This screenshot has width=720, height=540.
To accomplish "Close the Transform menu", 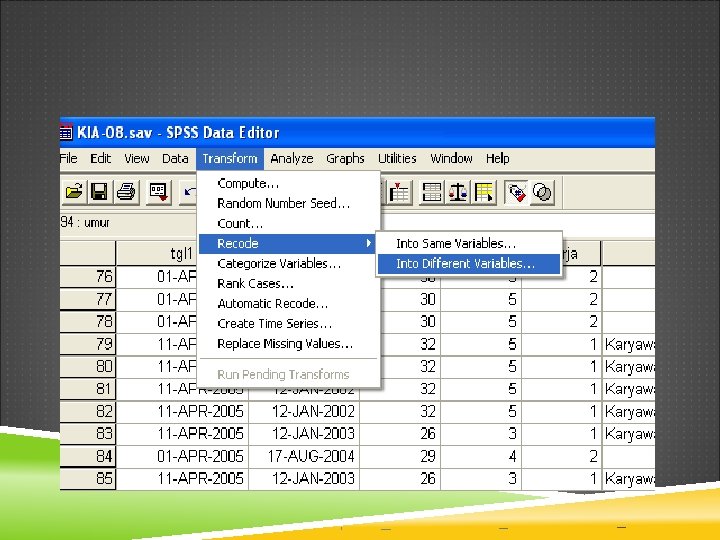I will point(230,158).
